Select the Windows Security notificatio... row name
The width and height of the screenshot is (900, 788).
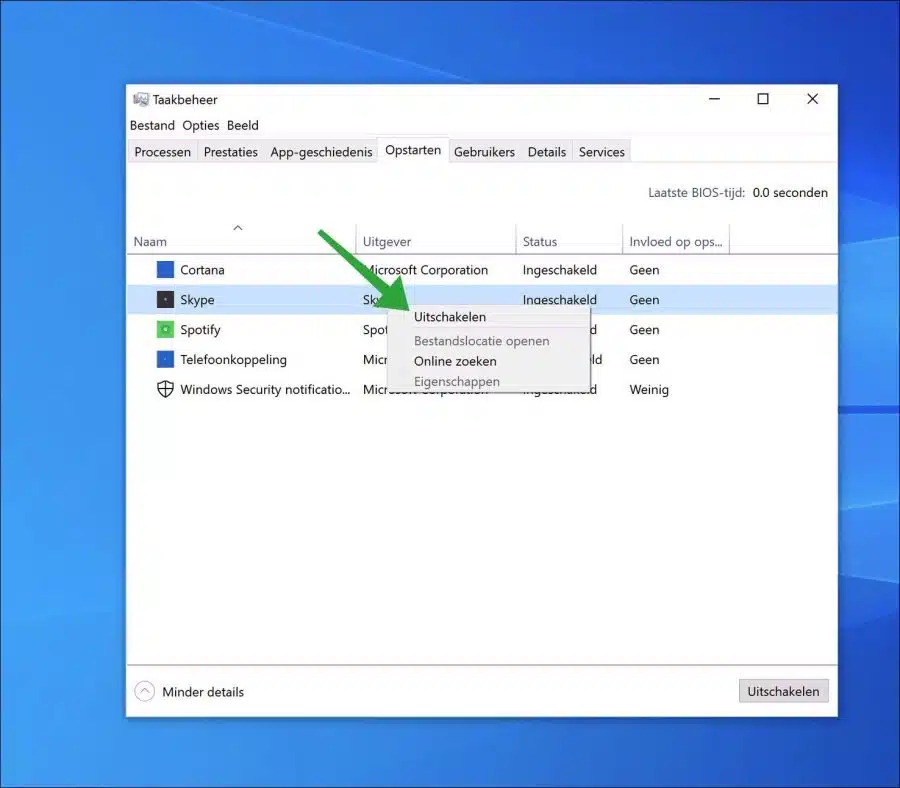[x=265, y=389]
